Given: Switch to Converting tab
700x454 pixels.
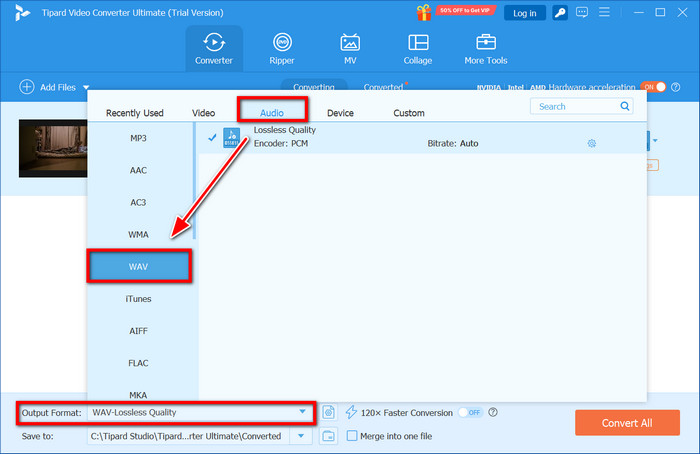Looking at the screenshot, I should pos(314,86).
